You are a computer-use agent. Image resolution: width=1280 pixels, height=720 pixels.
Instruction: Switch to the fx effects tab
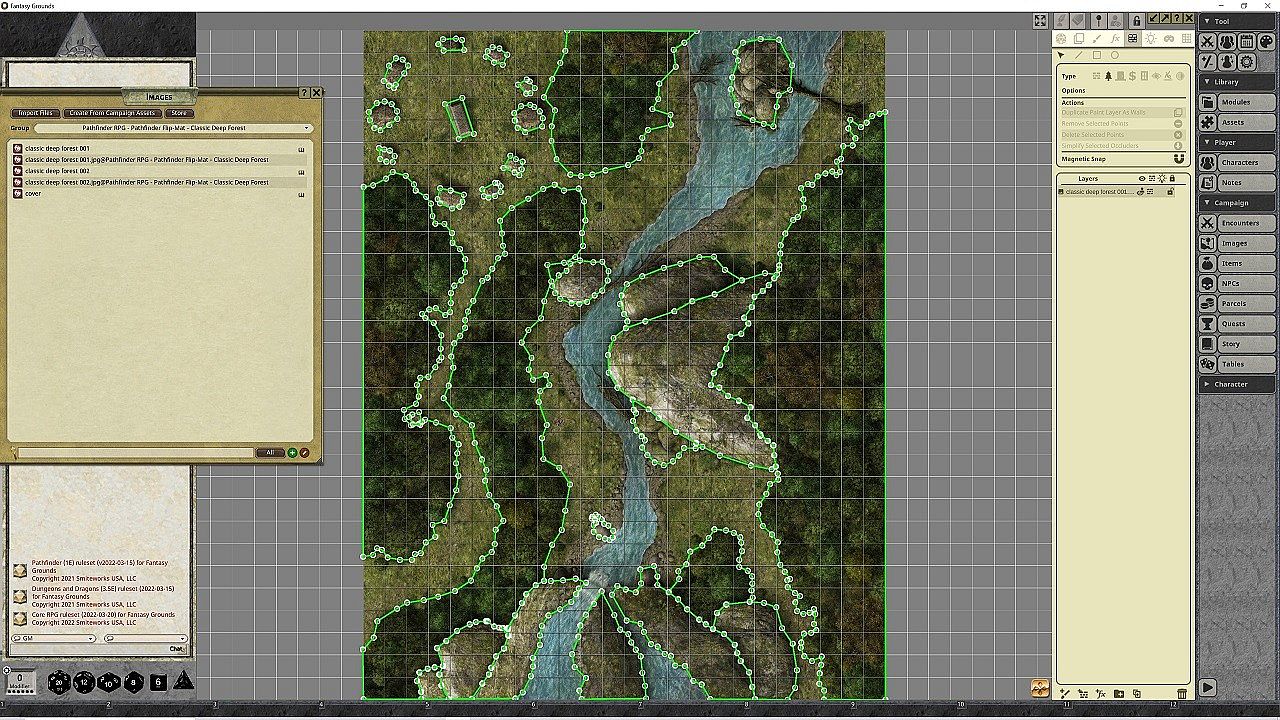(x=1115, y=39)
